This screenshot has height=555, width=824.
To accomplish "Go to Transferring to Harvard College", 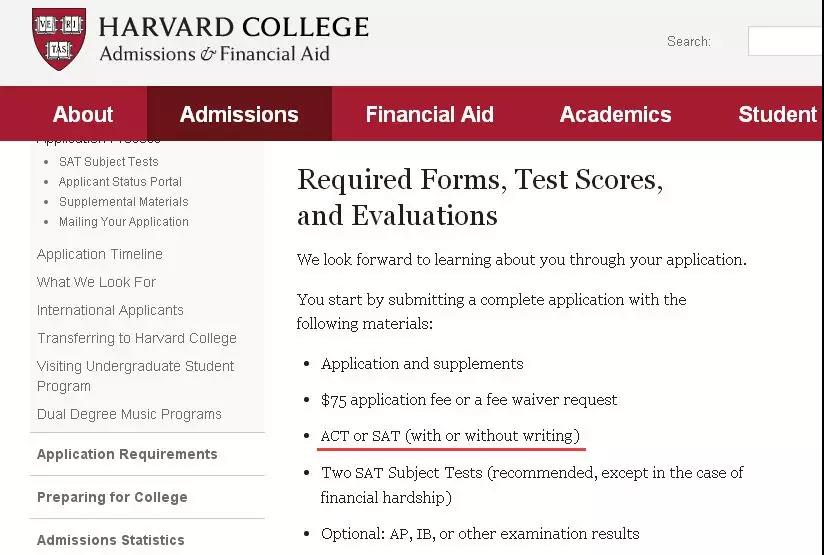I will pos(137,338).
